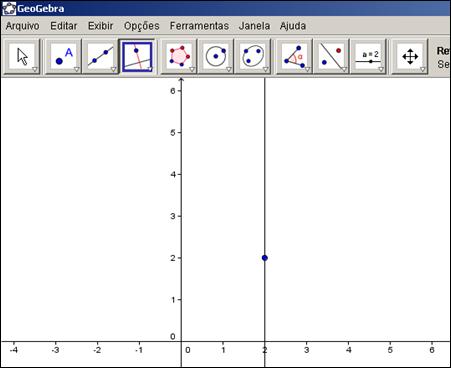This screenshot has height=368, width=451.
Task: Open the Ajuda menu
Action: point(293,26)
